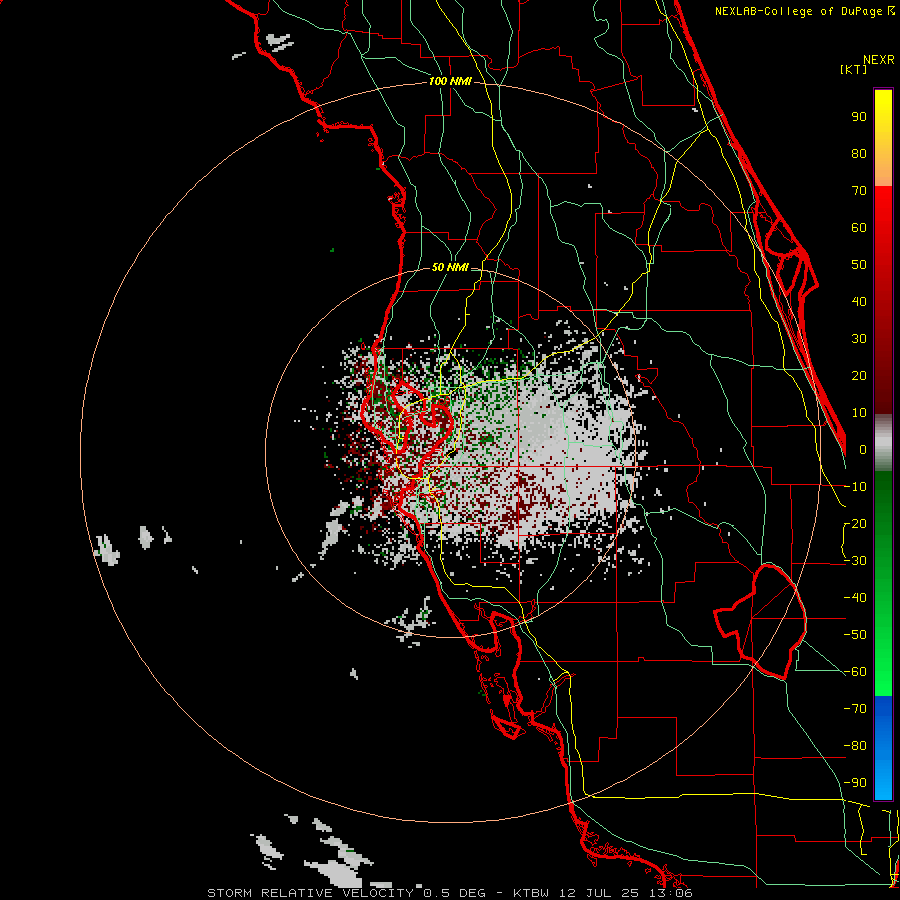The width and height of the screenshot is (900, 900).
Task: Click the 50 NMI range ring label
Action: click(x=449, y=267)
